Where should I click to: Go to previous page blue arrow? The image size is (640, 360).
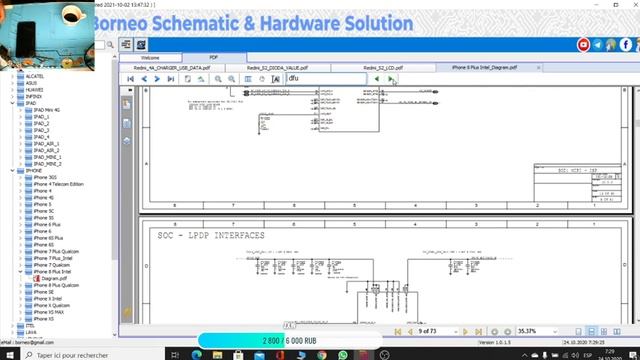(144, 79)
